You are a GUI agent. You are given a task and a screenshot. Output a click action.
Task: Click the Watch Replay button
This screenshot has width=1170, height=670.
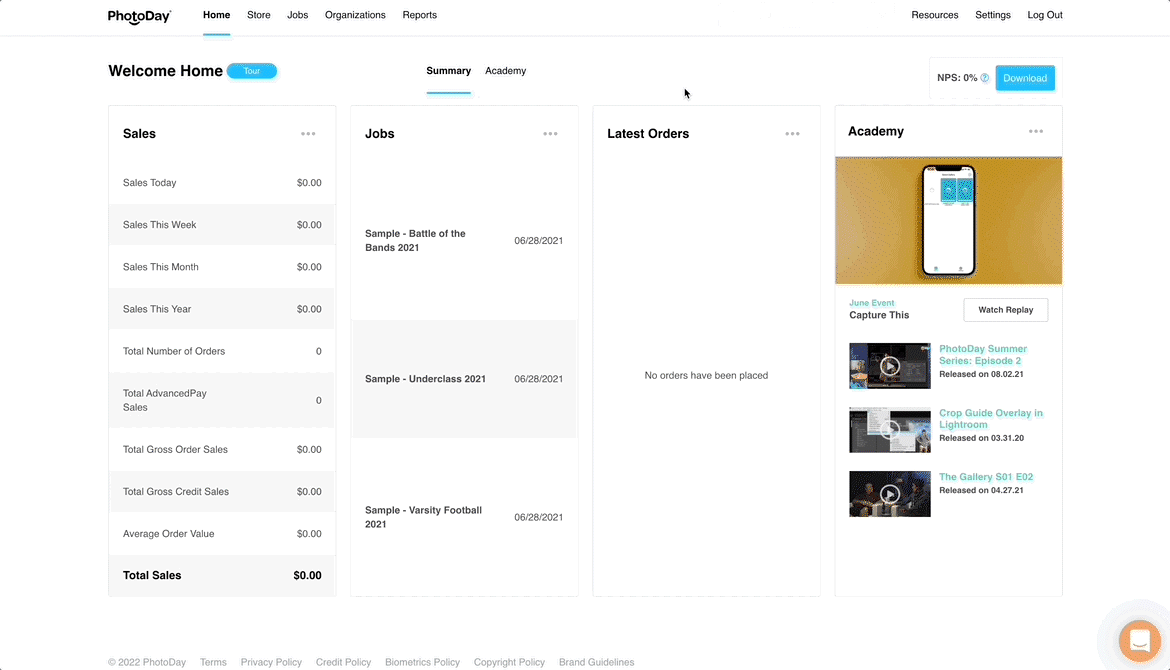point(1005,310)
